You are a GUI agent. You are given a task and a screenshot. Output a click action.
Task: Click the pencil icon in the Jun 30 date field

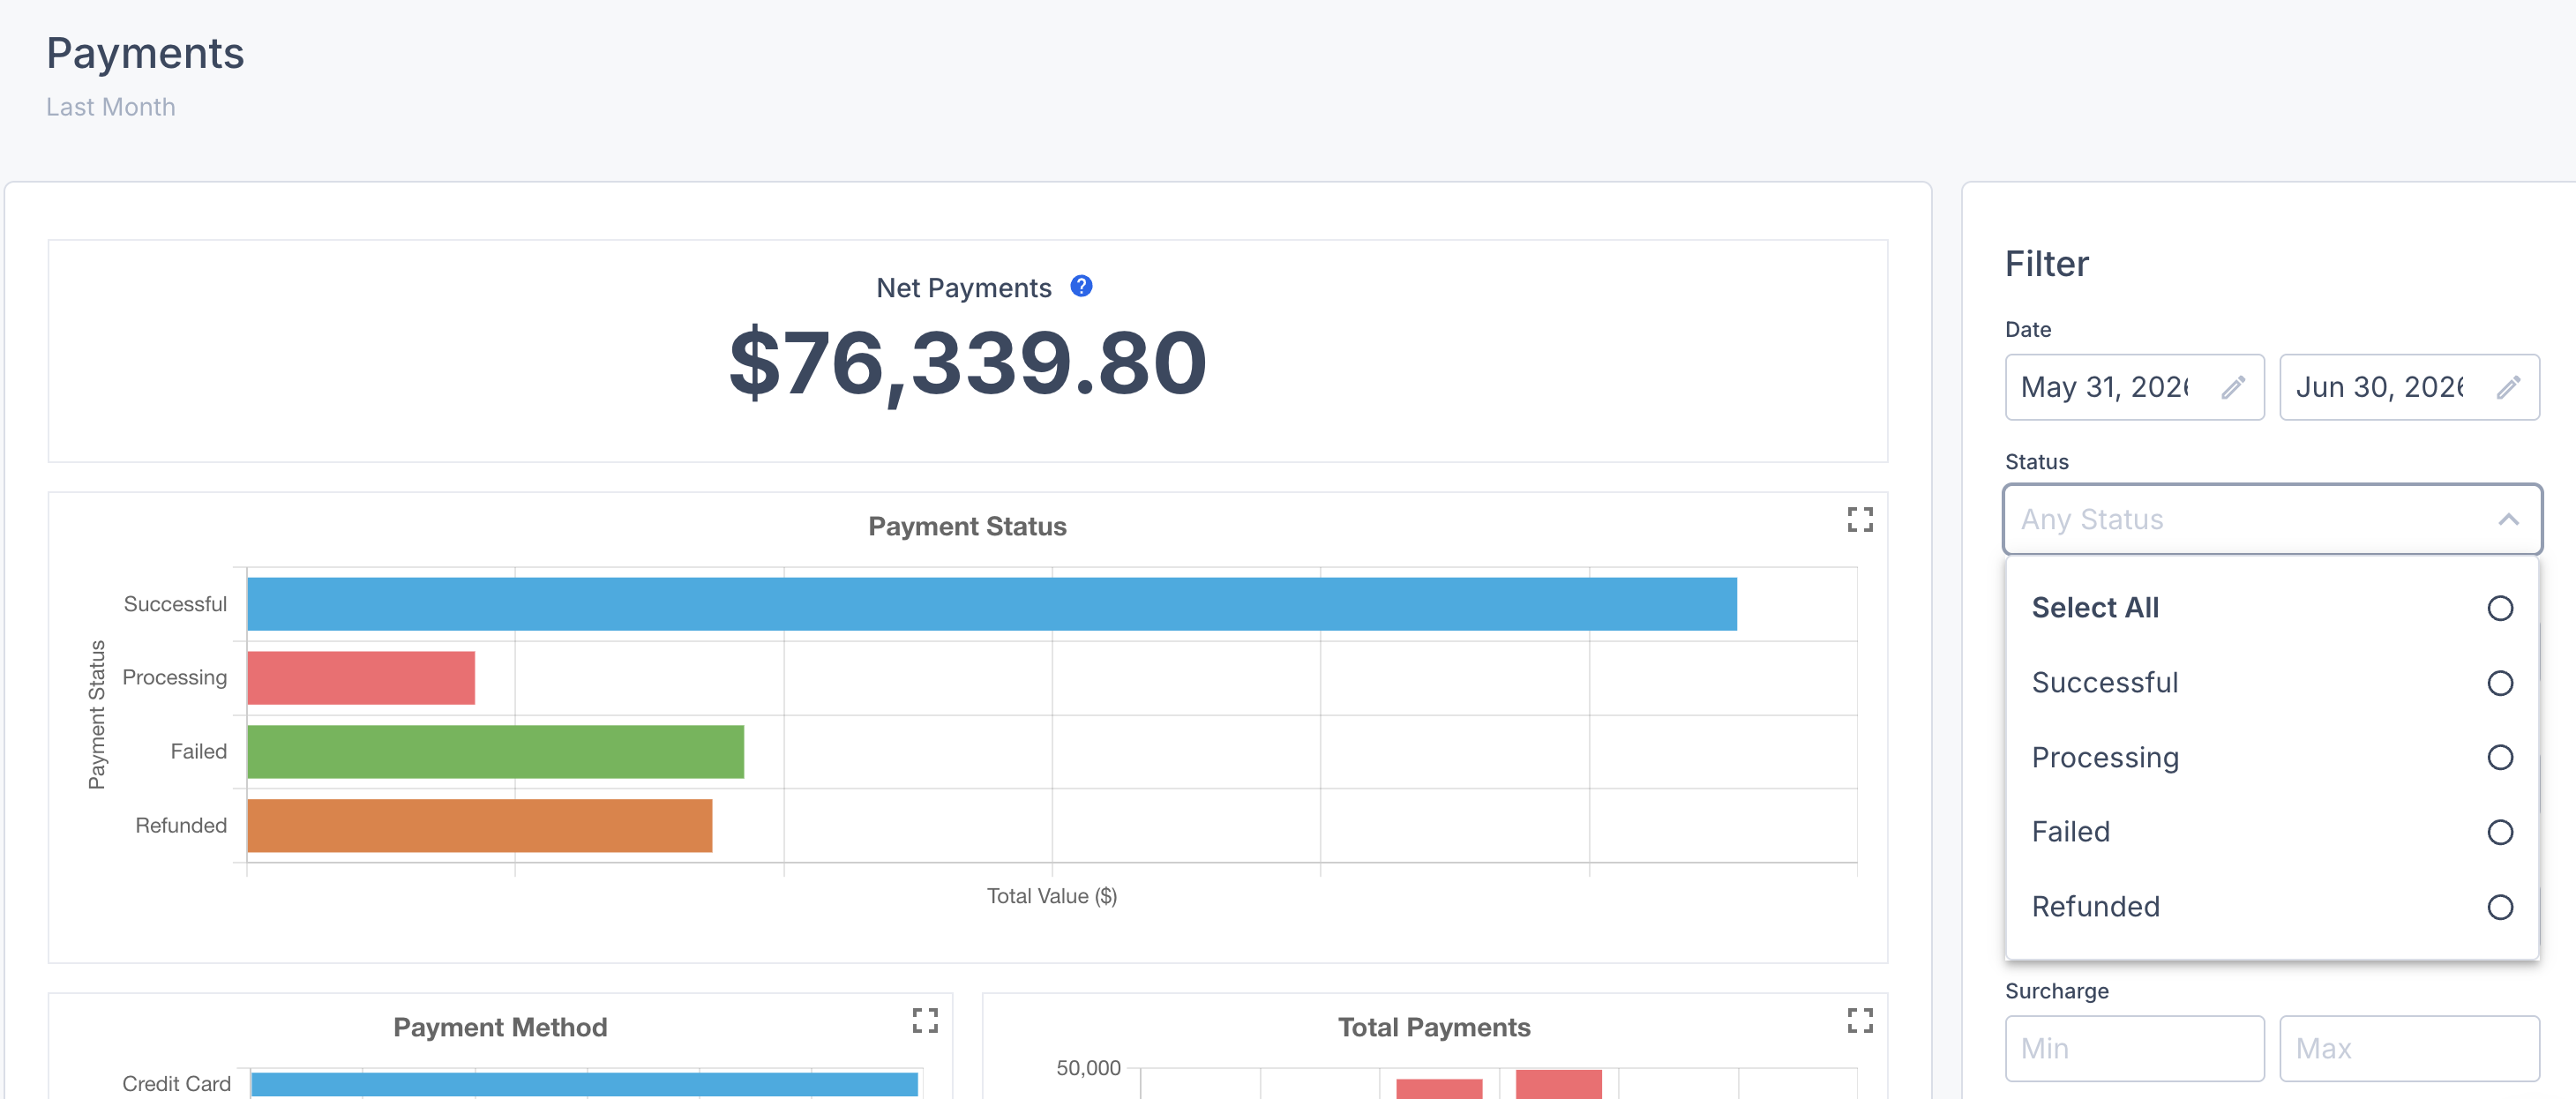2508,387
